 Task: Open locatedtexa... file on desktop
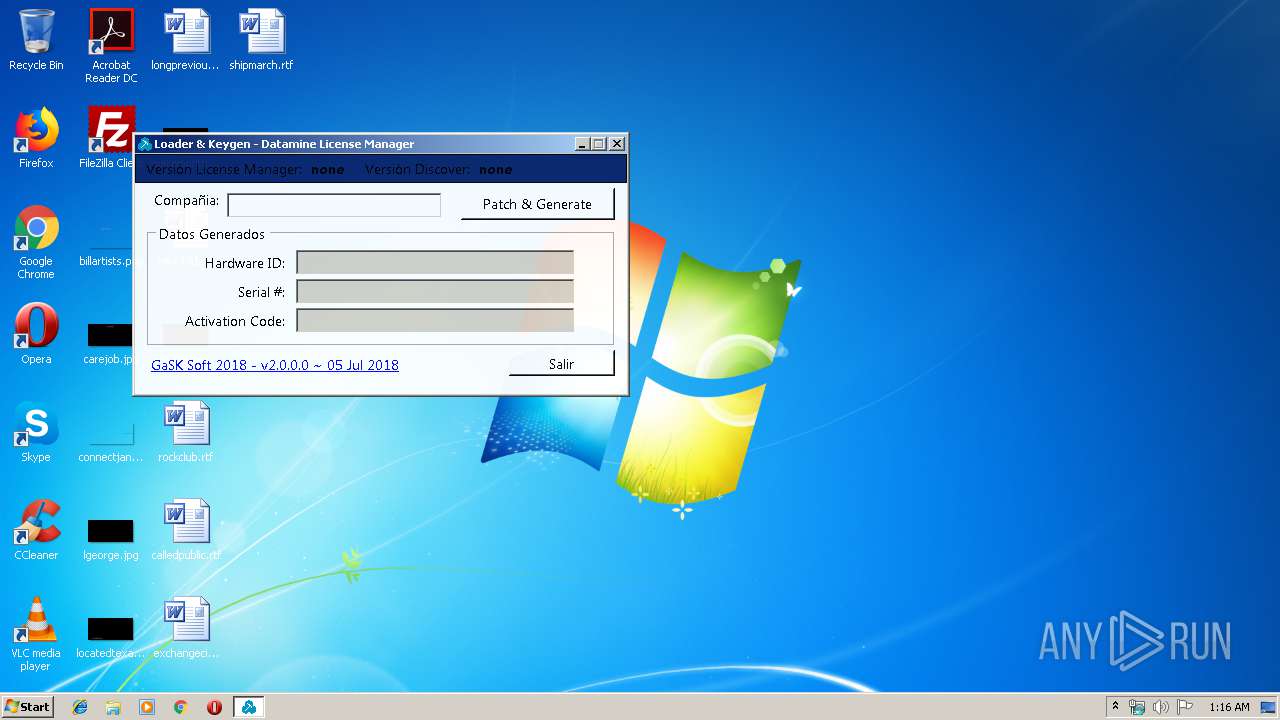110,636
